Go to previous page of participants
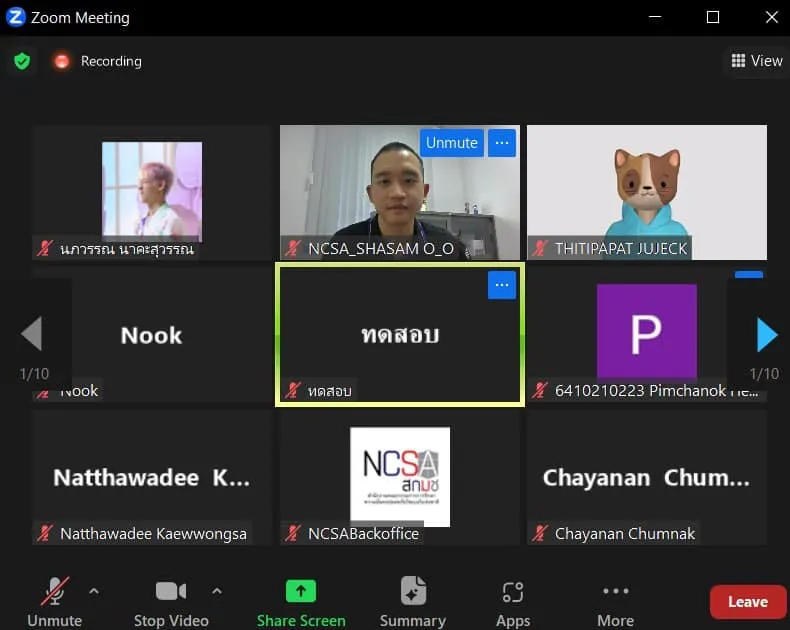 [32, 335]
